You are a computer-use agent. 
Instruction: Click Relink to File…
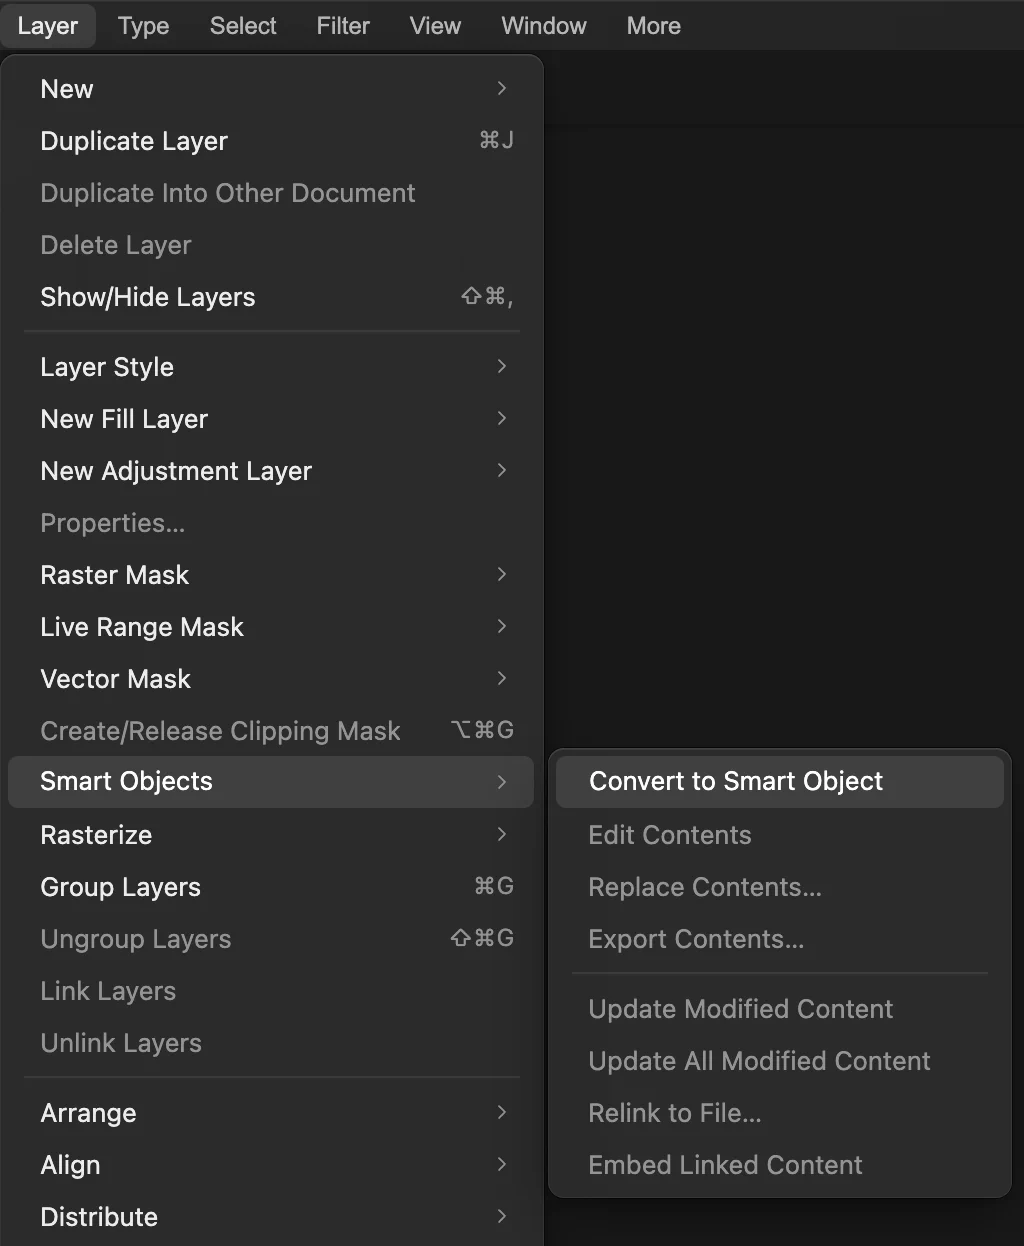point(780,1113)
